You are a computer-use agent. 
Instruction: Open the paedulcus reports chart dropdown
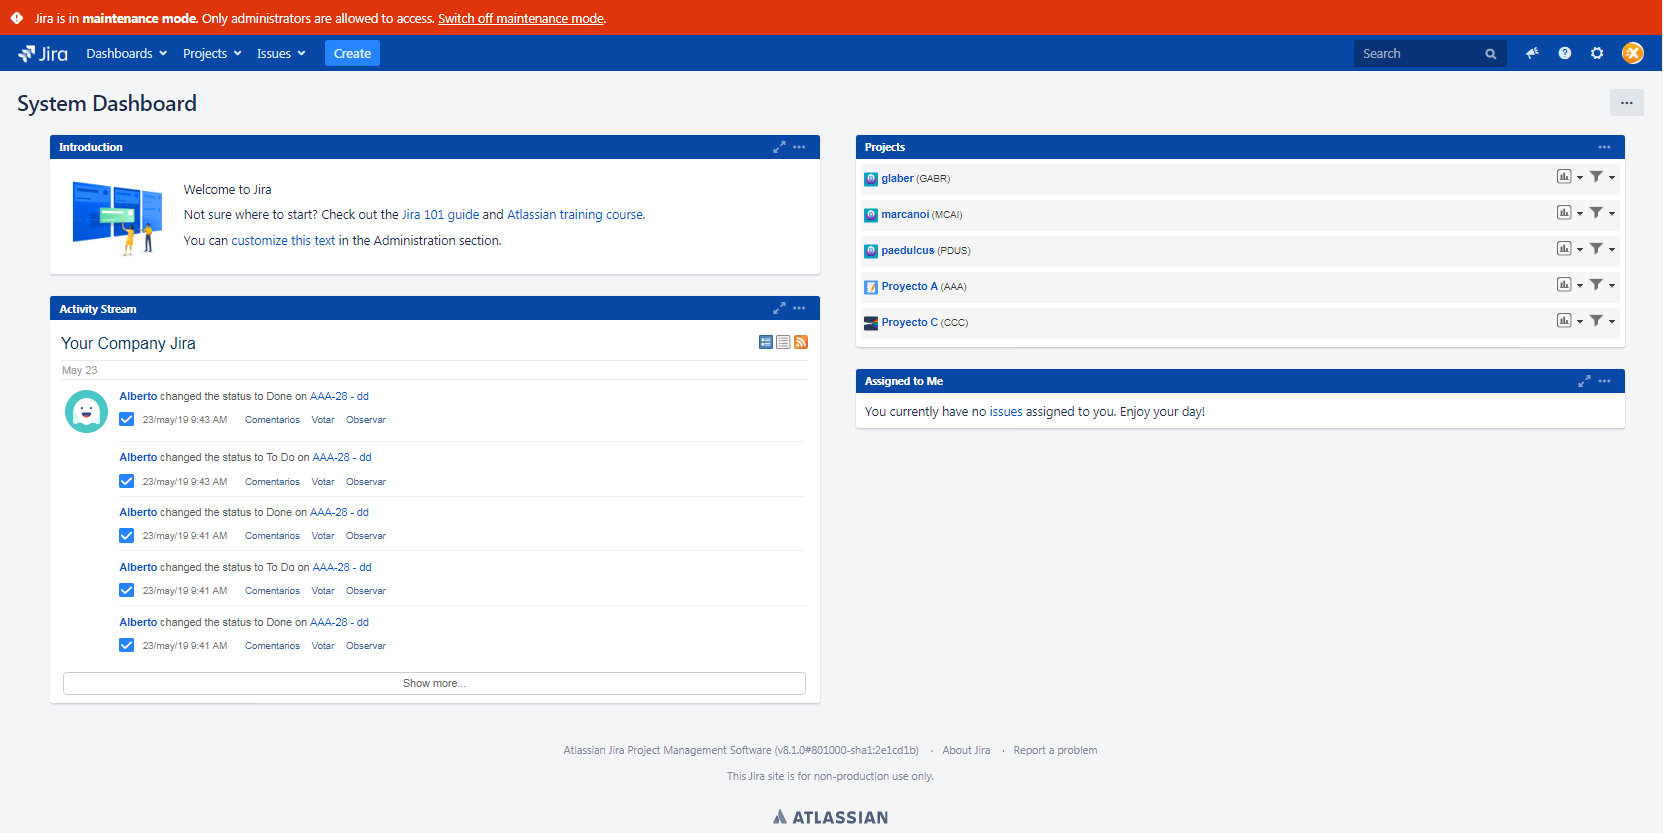[x=1569, y=249]
